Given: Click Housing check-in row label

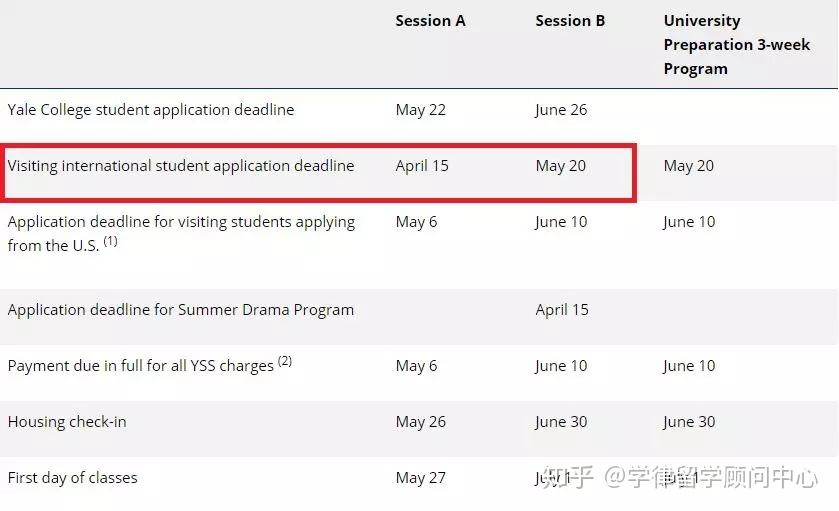Looking at the screenshot, I should pos(67,422).
